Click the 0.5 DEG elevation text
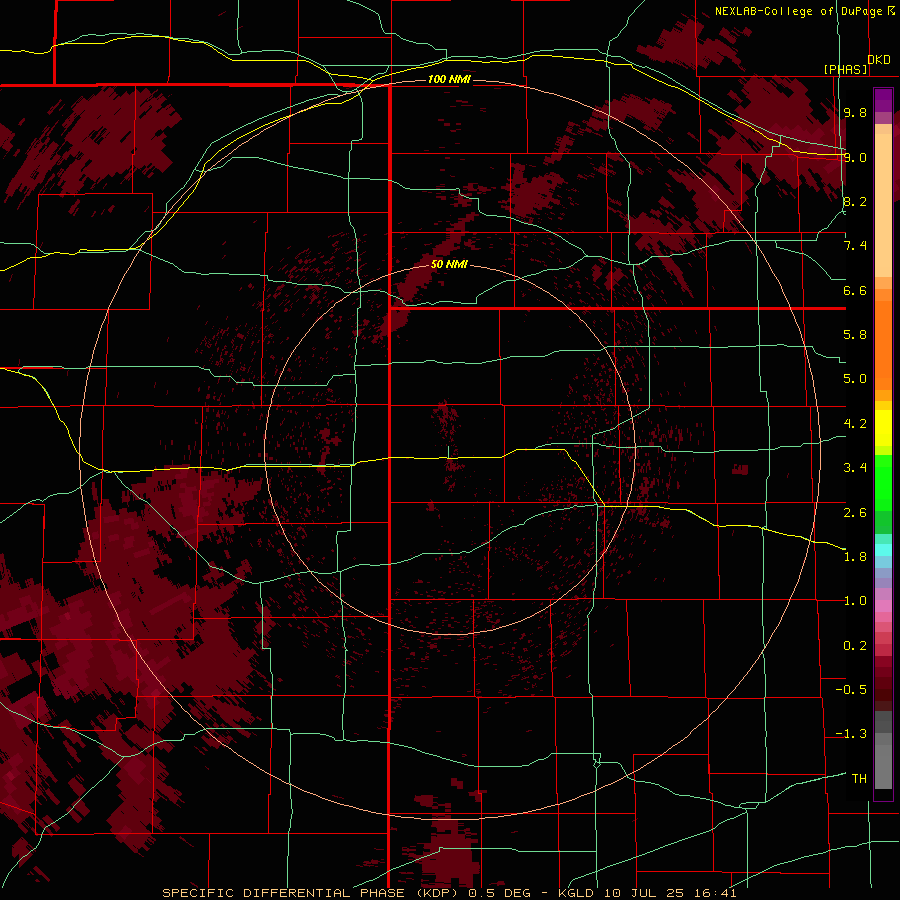Viewport: 900px width, 900px height. [x=499, y=893]
